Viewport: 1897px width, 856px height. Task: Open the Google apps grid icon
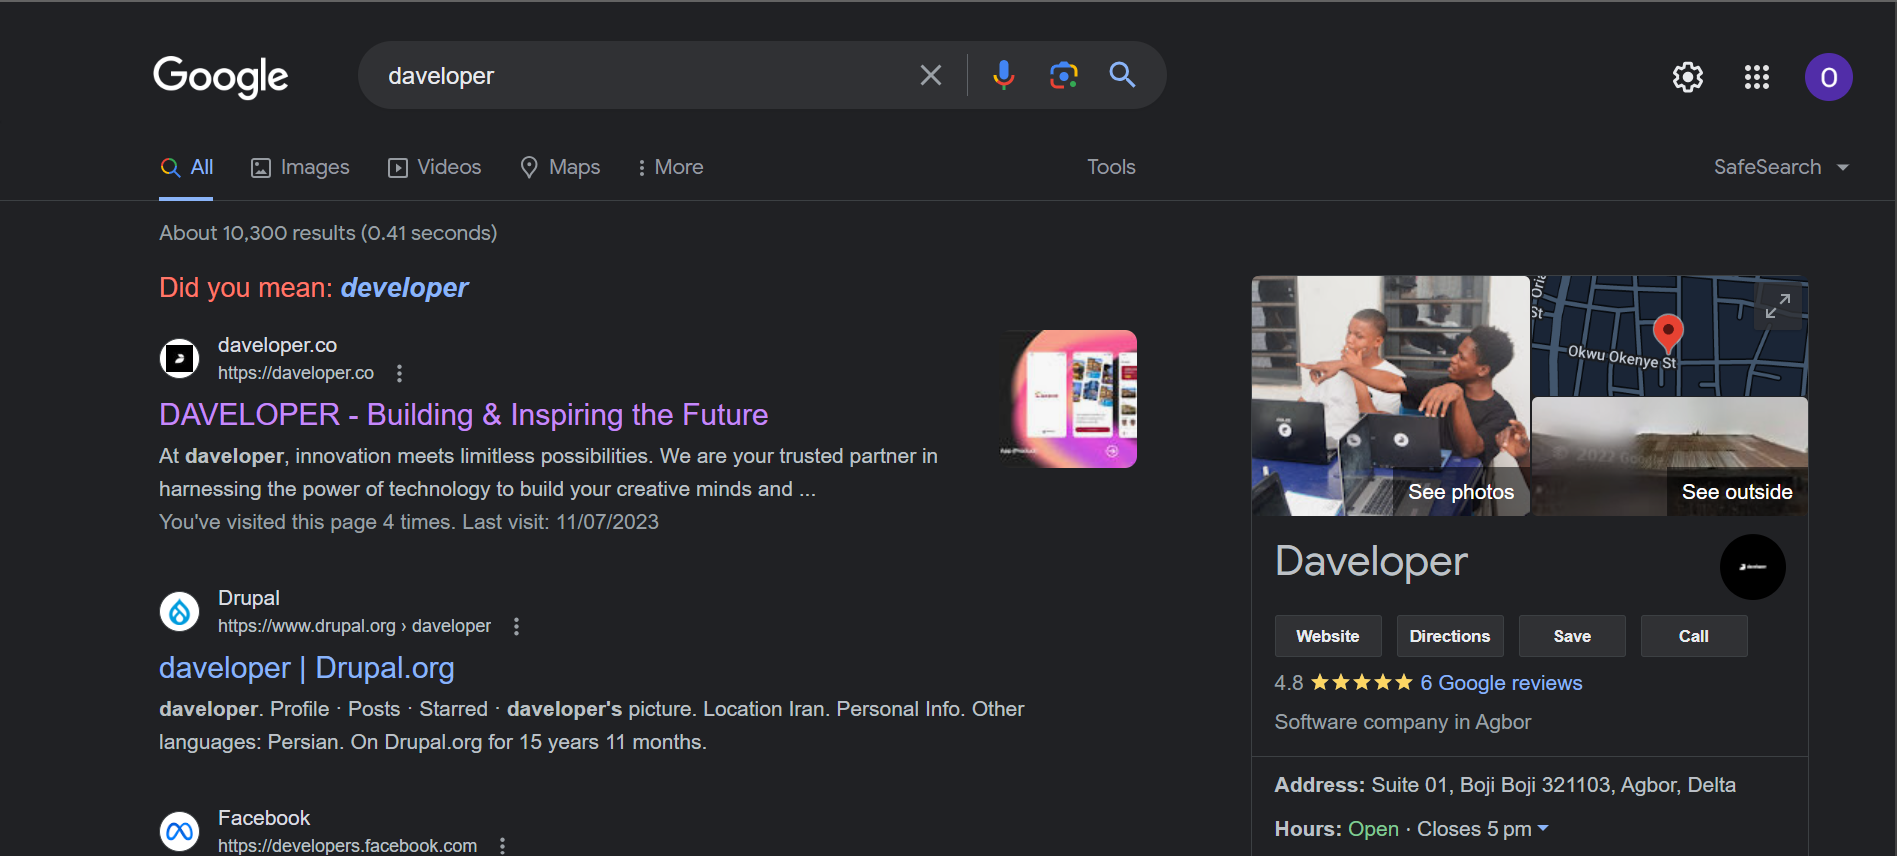pos(1757,77)
